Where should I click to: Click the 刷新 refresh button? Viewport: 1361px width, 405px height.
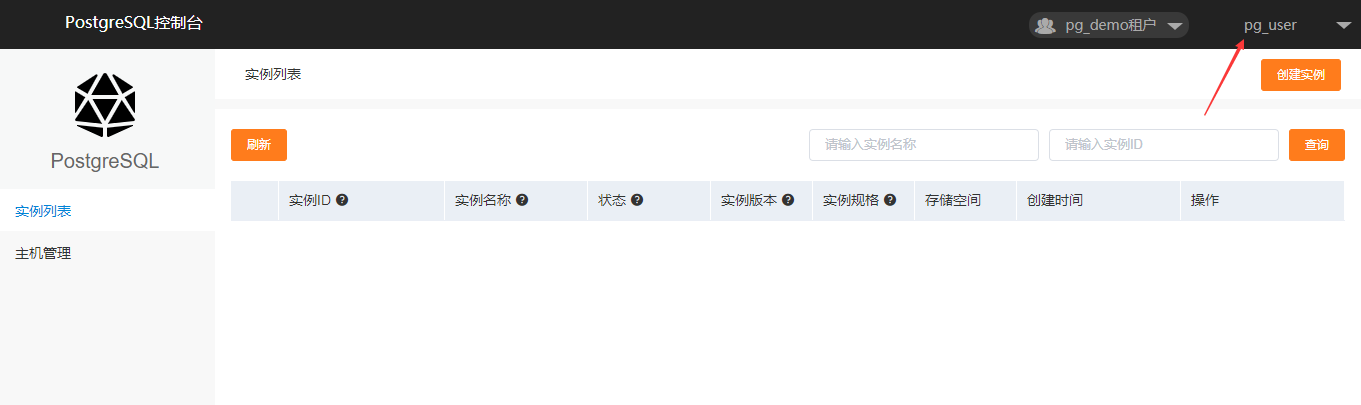point(258,145)
